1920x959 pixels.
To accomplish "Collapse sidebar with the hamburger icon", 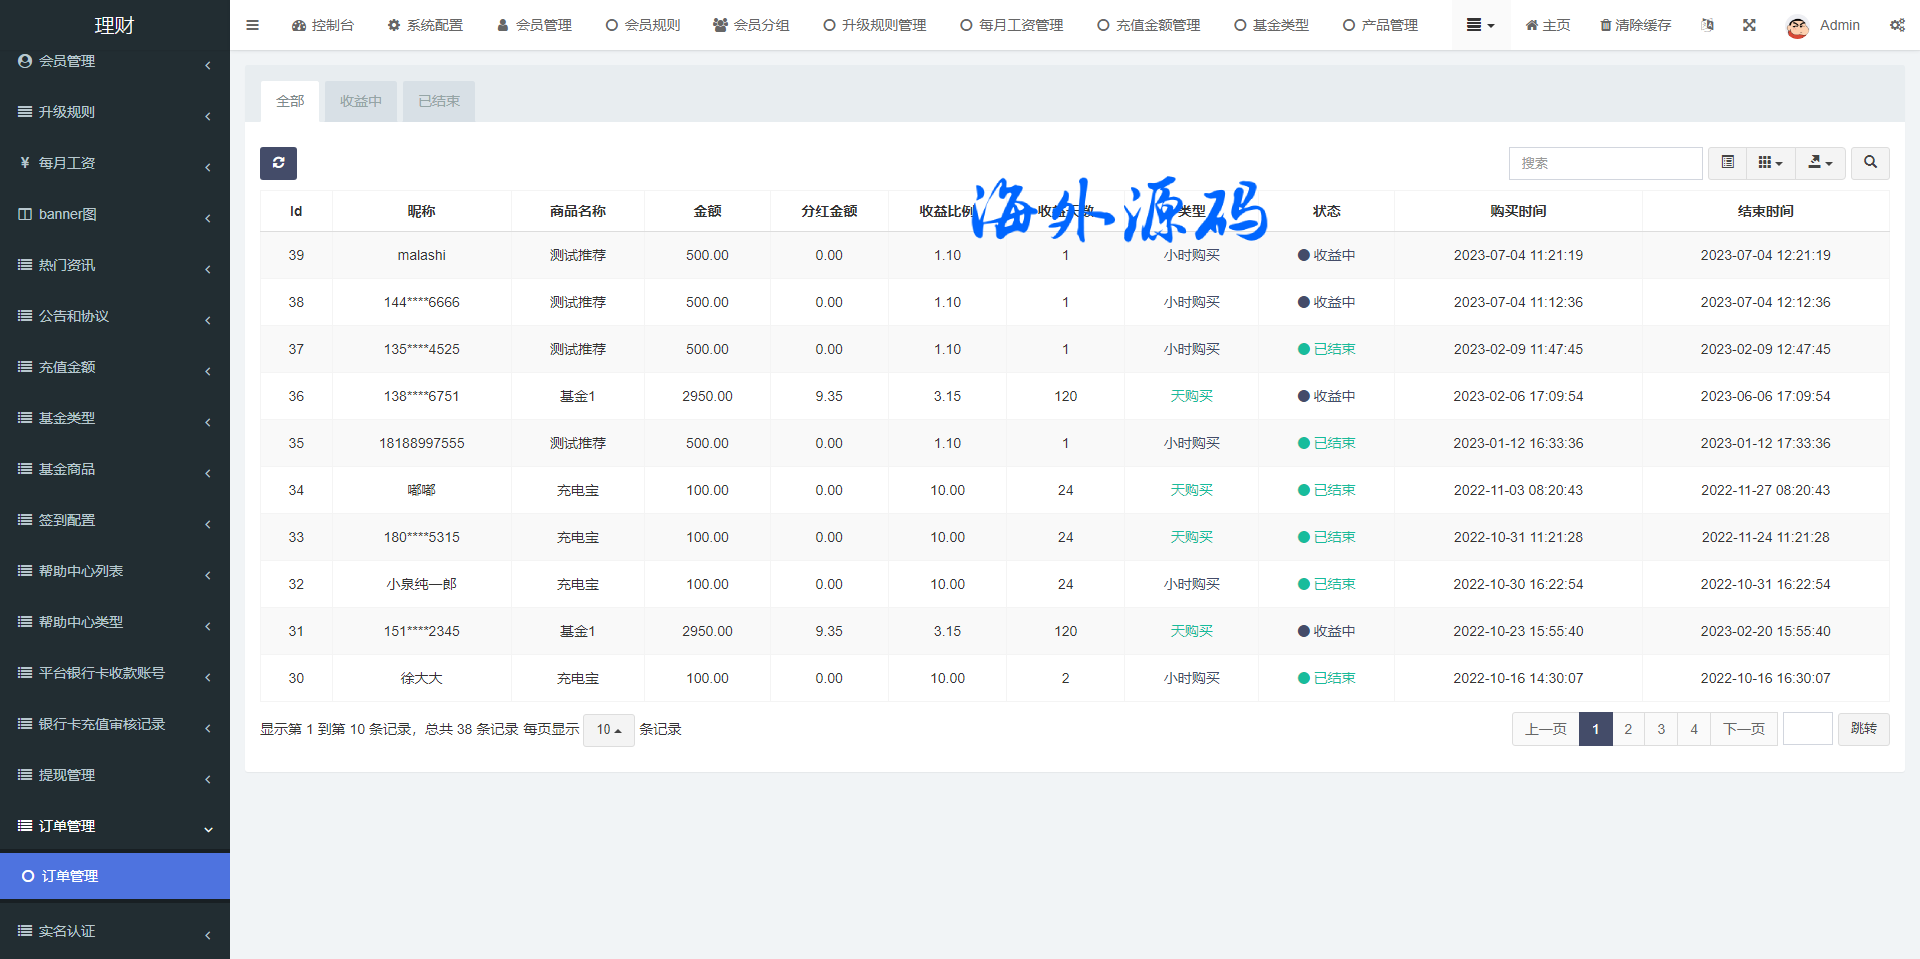I will click(252, 25).
